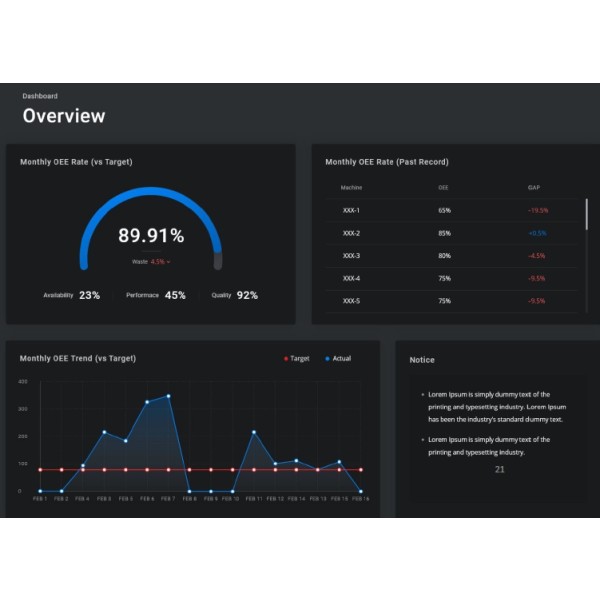The width and height of the screenshot is (600, 600).
Task: Click the Dashboard breadcrumb link
Action: pyautogui.click(x=40, y=96)
